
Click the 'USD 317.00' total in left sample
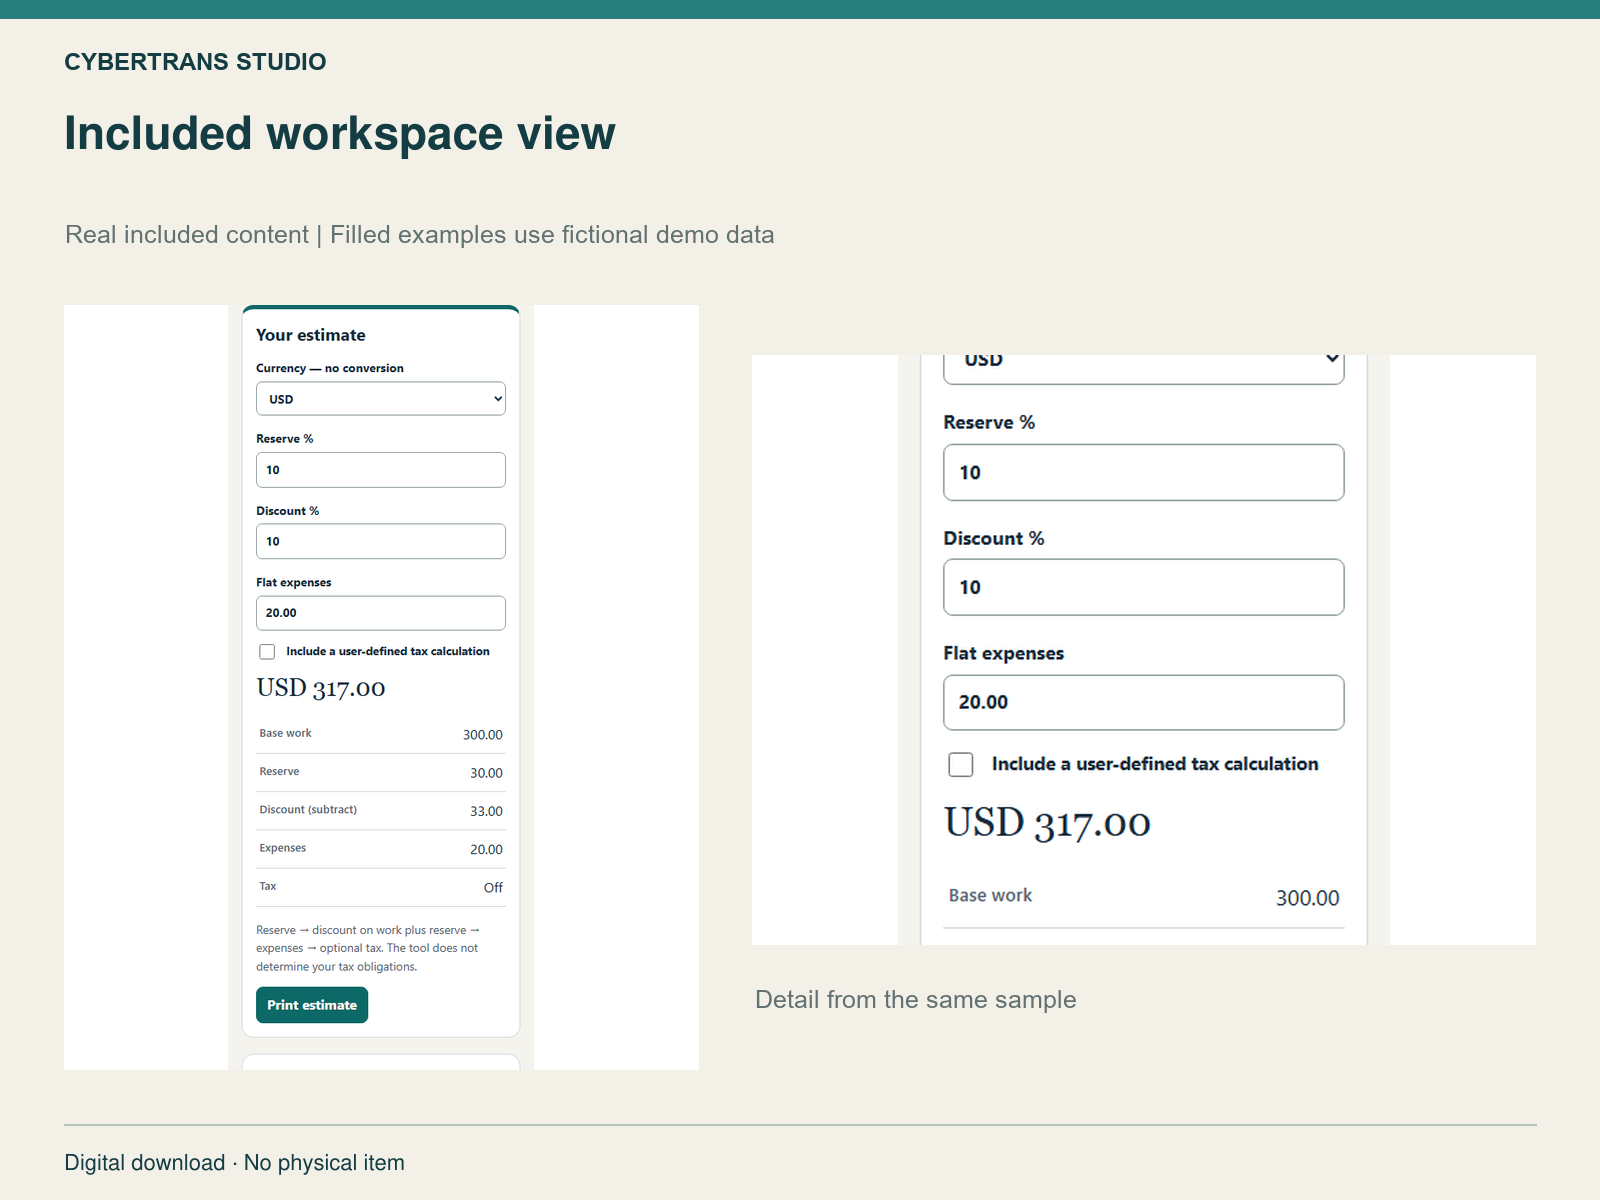(x=321, y=688)
